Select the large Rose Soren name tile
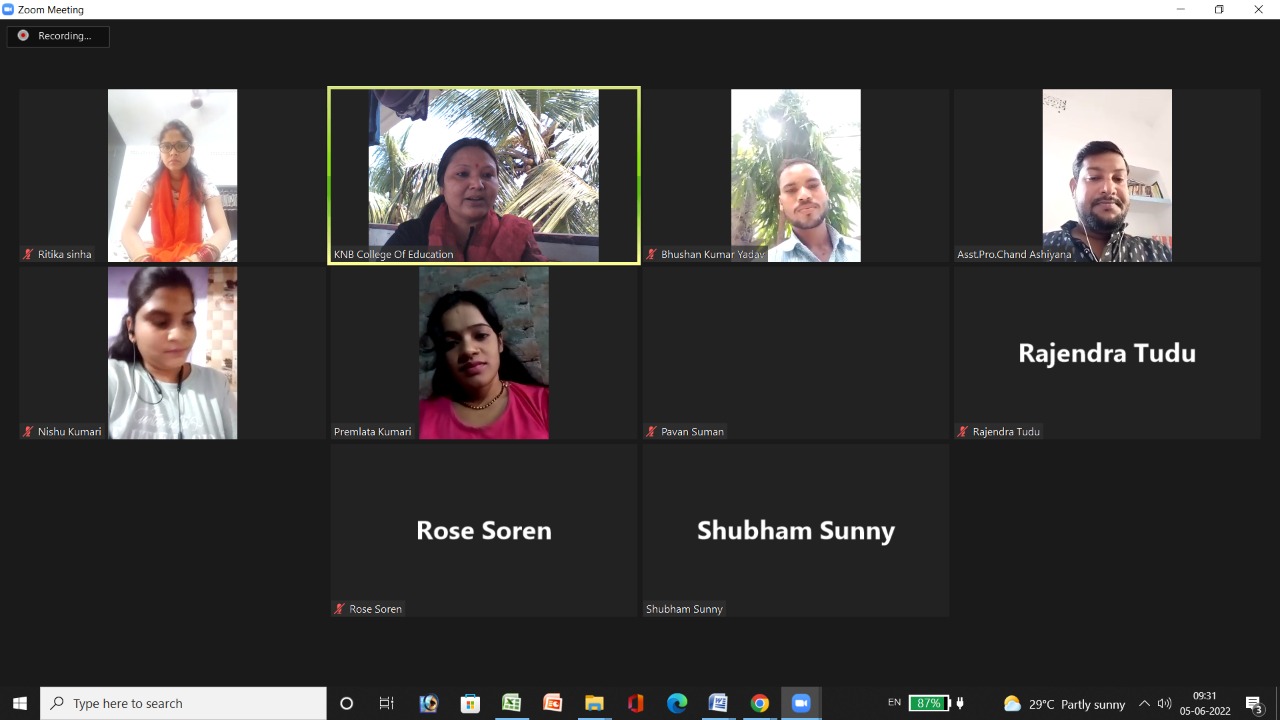This screenshot has width=1280, height=720. pyautogui.click(x=484, y=529)
